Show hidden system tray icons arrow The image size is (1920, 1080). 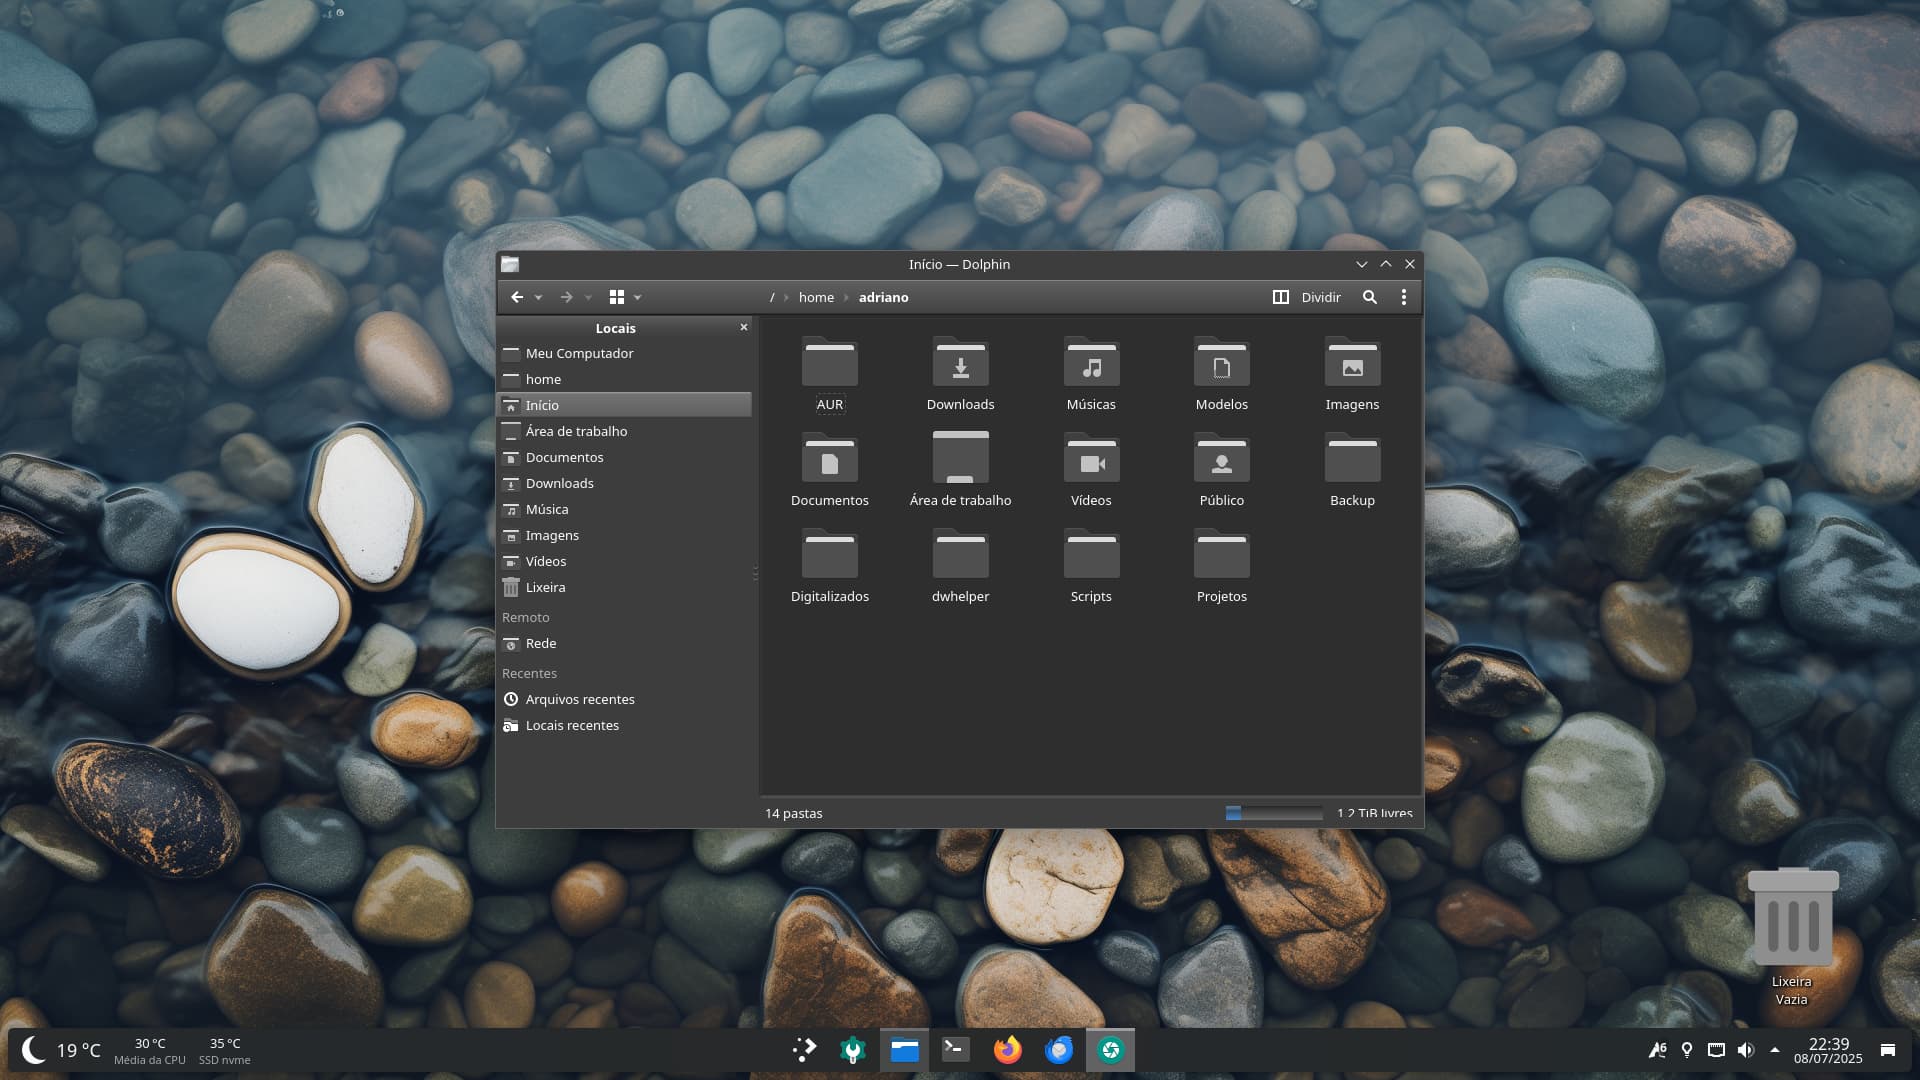(x=1775, y=1050)
